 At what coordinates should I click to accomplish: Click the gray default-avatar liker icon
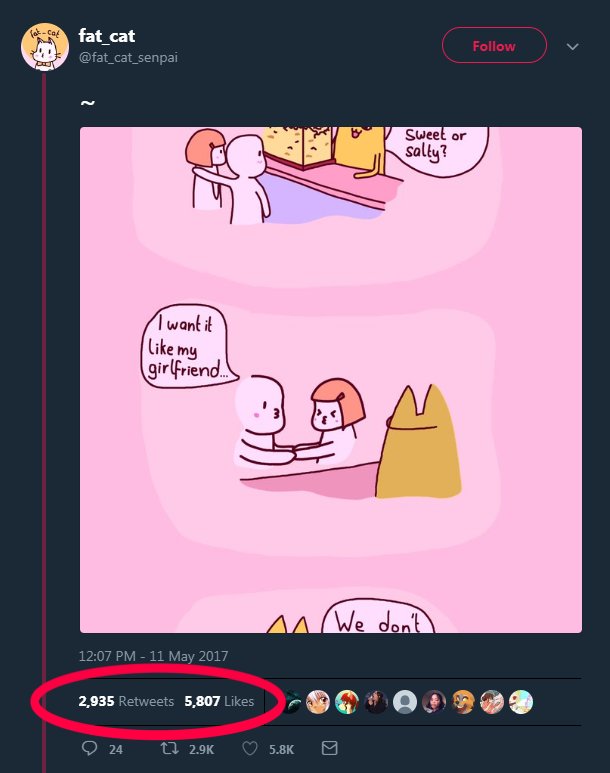point(405,702)
